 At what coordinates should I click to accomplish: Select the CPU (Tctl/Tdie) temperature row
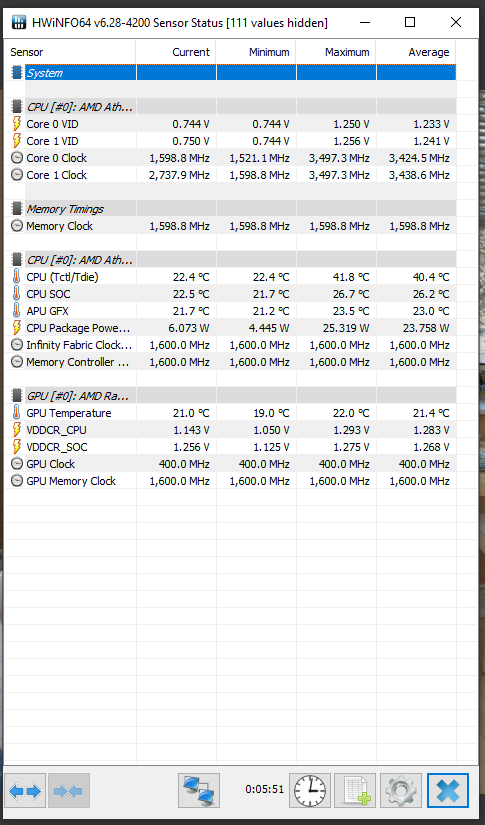coord(230,277)
